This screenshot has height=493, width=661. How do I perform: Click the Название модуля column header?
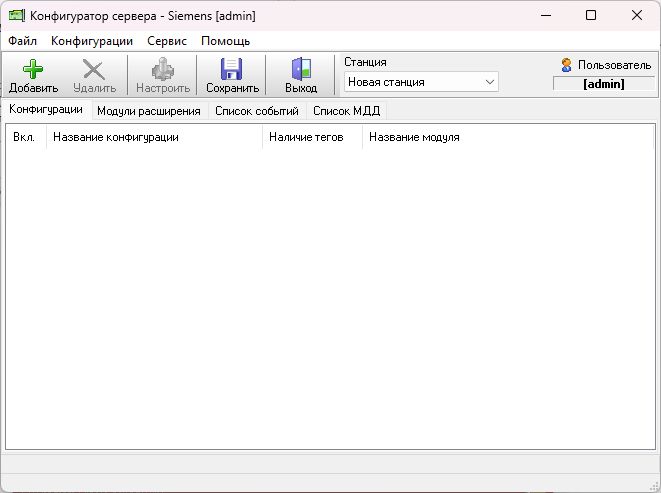(x=414, y=137)
